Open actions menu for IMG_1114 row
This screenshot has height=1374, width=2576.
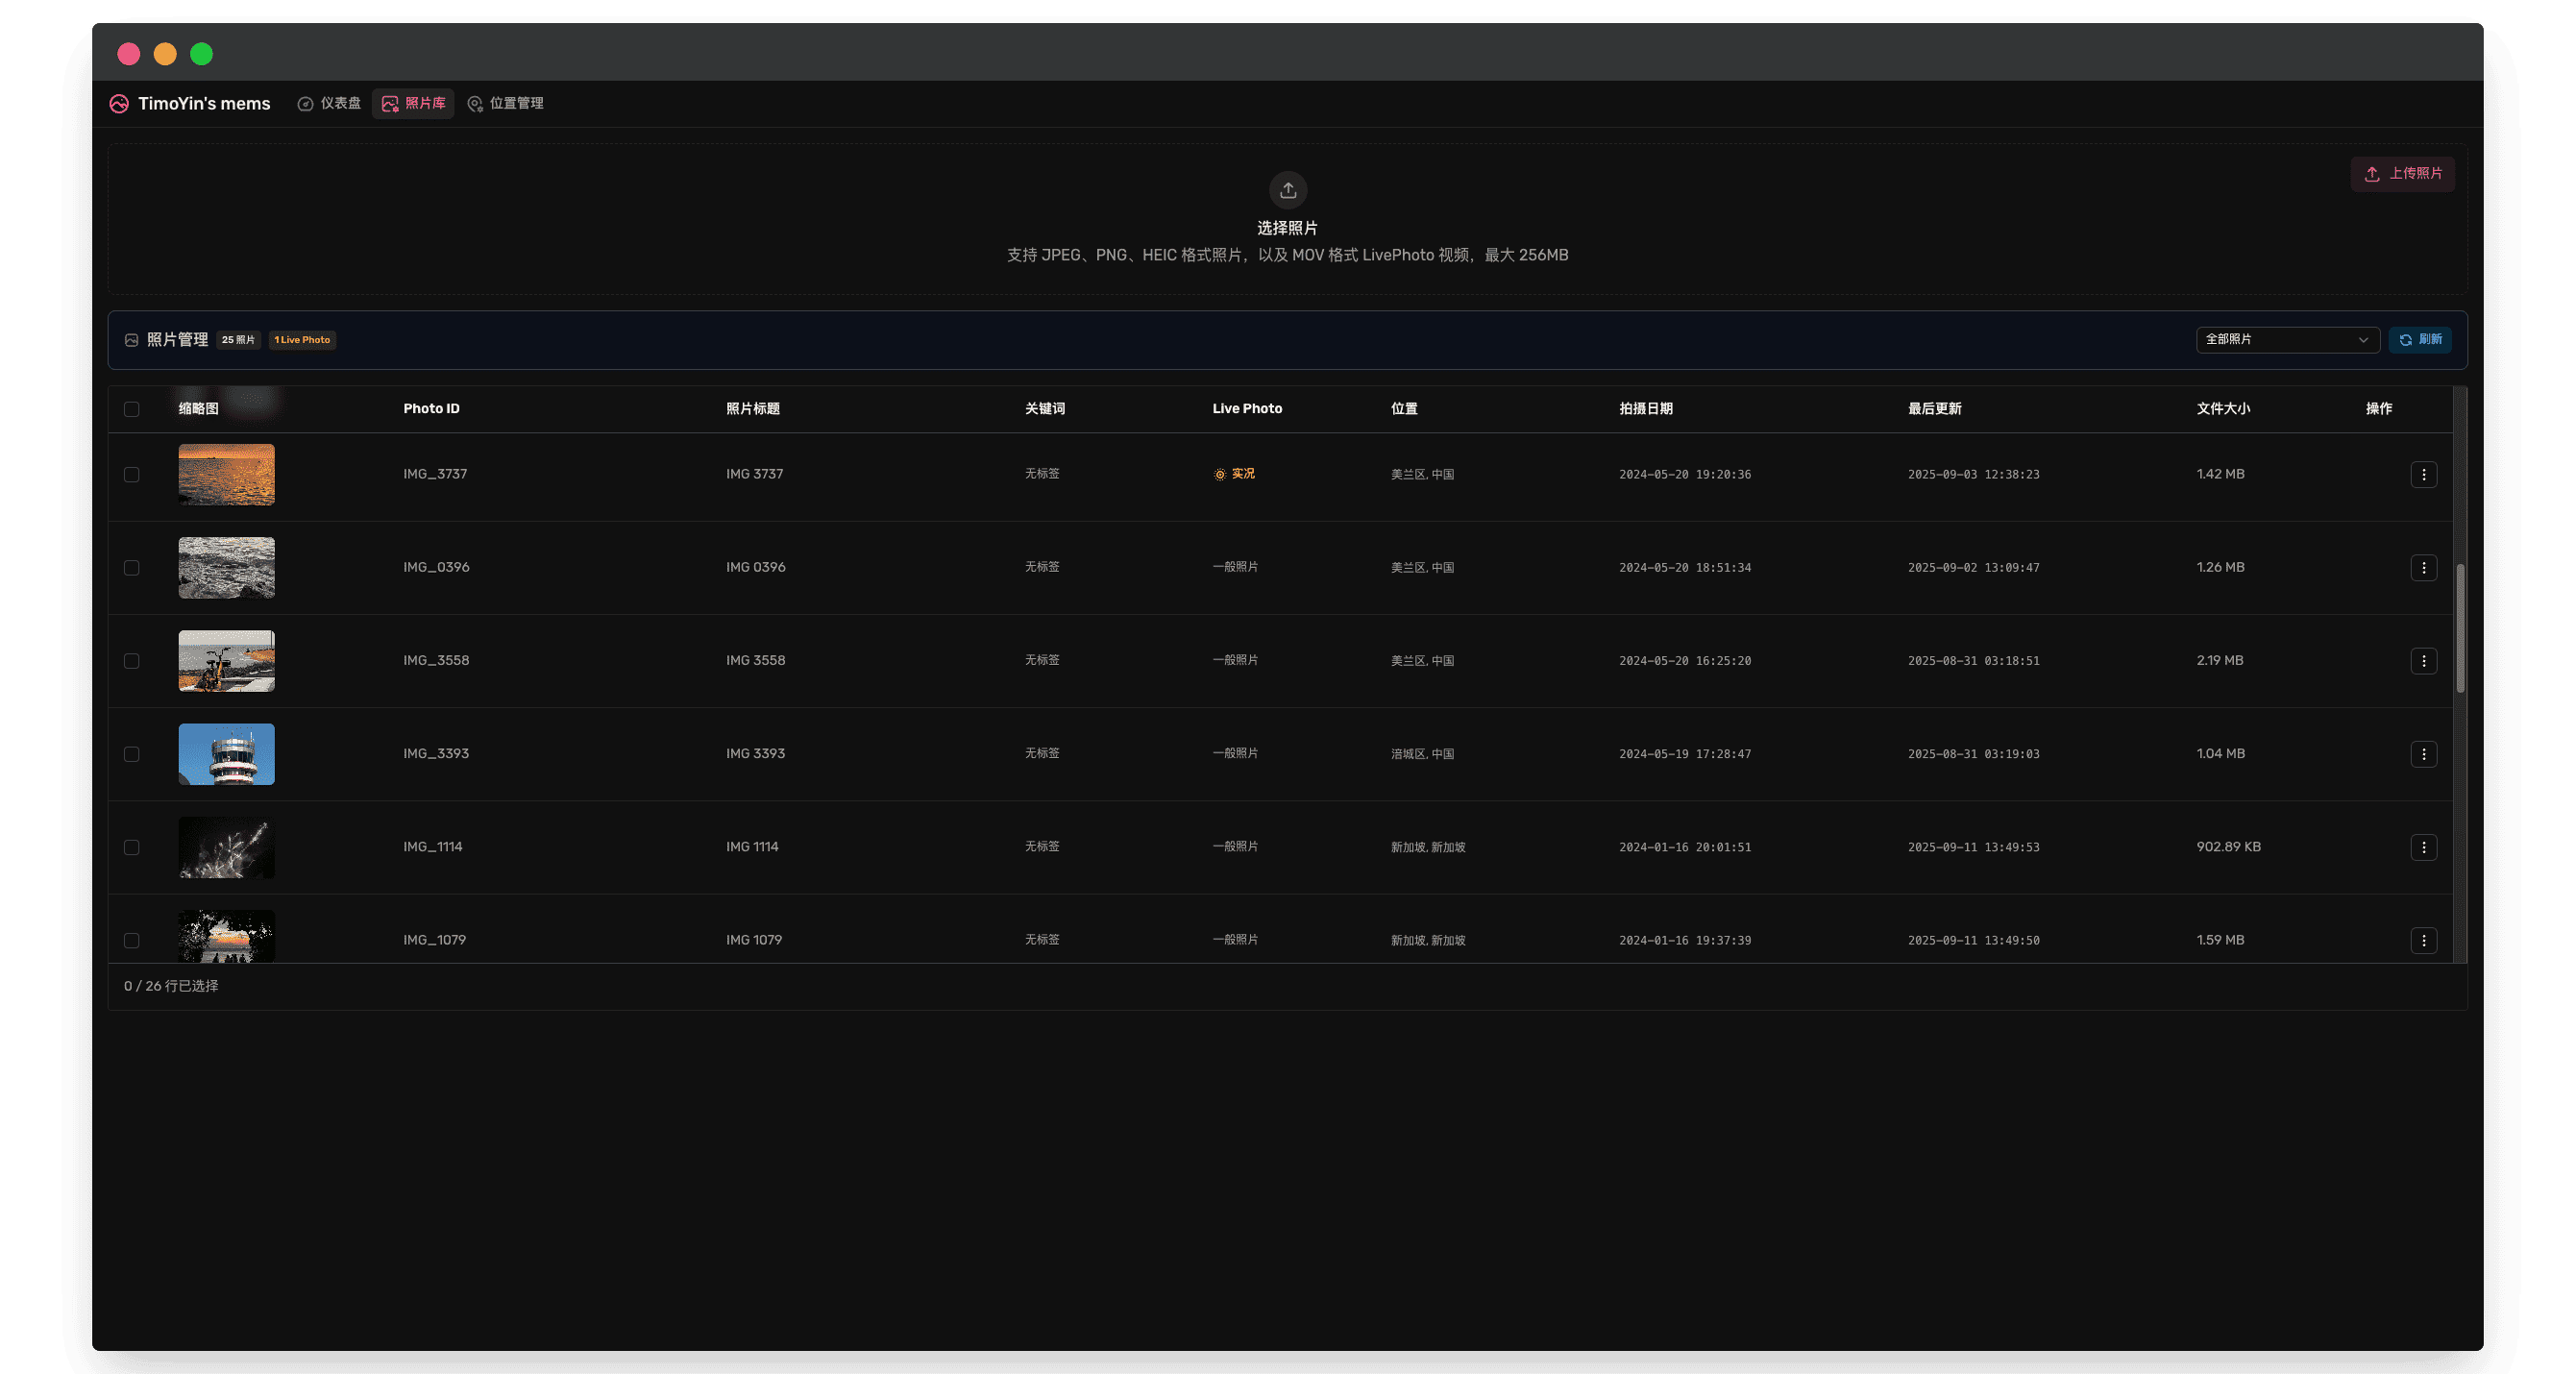(x=2423, y=847)
